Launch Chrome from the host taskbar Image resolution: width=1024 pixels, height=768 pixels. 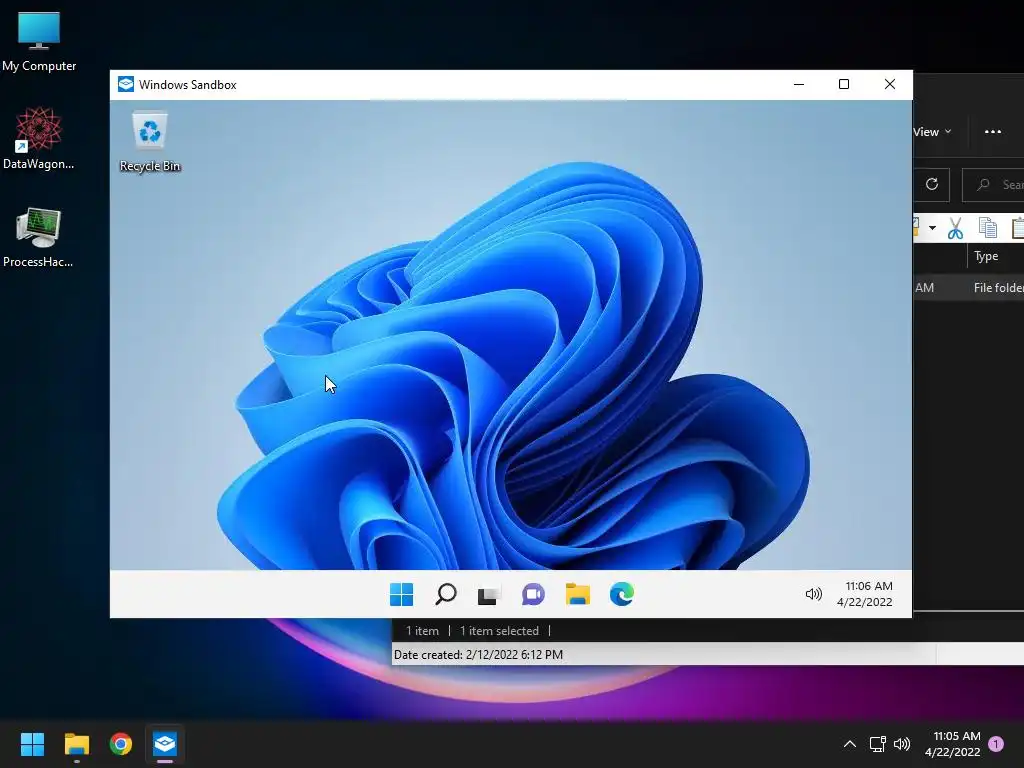coord(121,744)
